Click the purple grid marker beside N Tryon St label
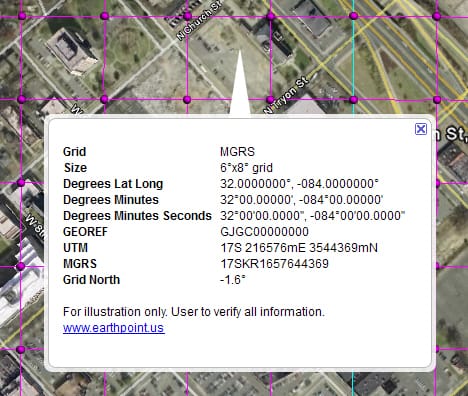This screenshot has height=396, width=468. tap(270, 99)
